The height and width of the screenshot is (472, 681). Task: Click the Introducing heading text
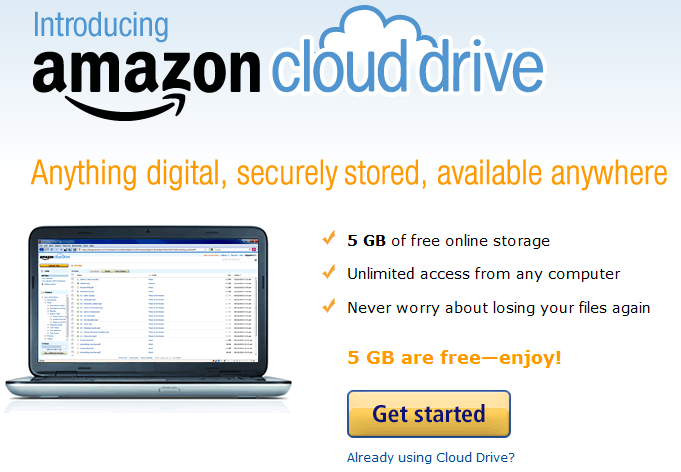tap(101, 25)
